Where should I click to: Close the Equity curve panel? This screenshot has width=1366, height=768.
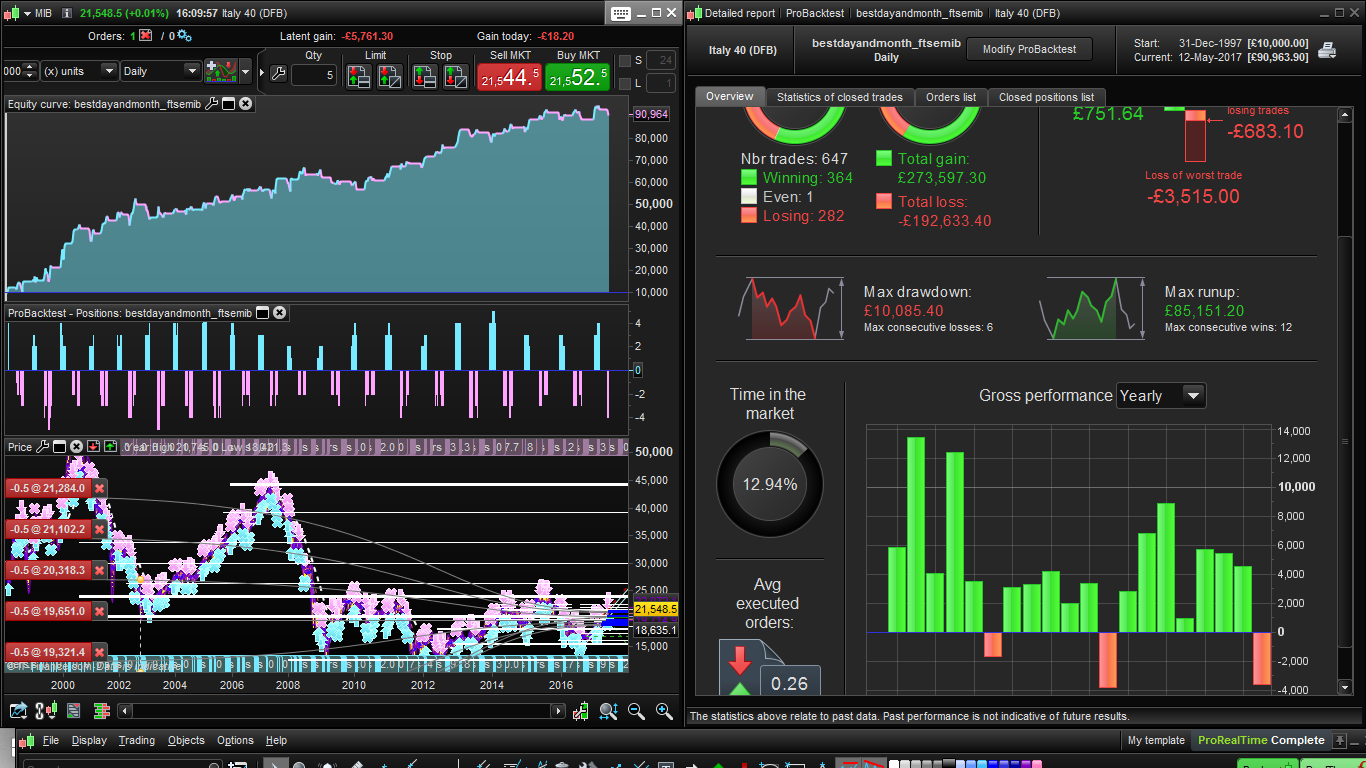(245, 104)
